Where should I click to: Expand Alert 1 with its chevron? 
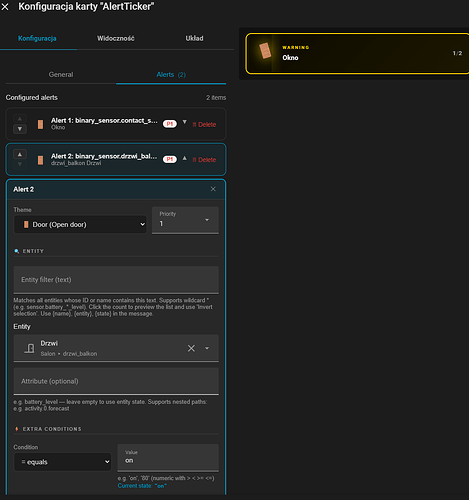185,122
